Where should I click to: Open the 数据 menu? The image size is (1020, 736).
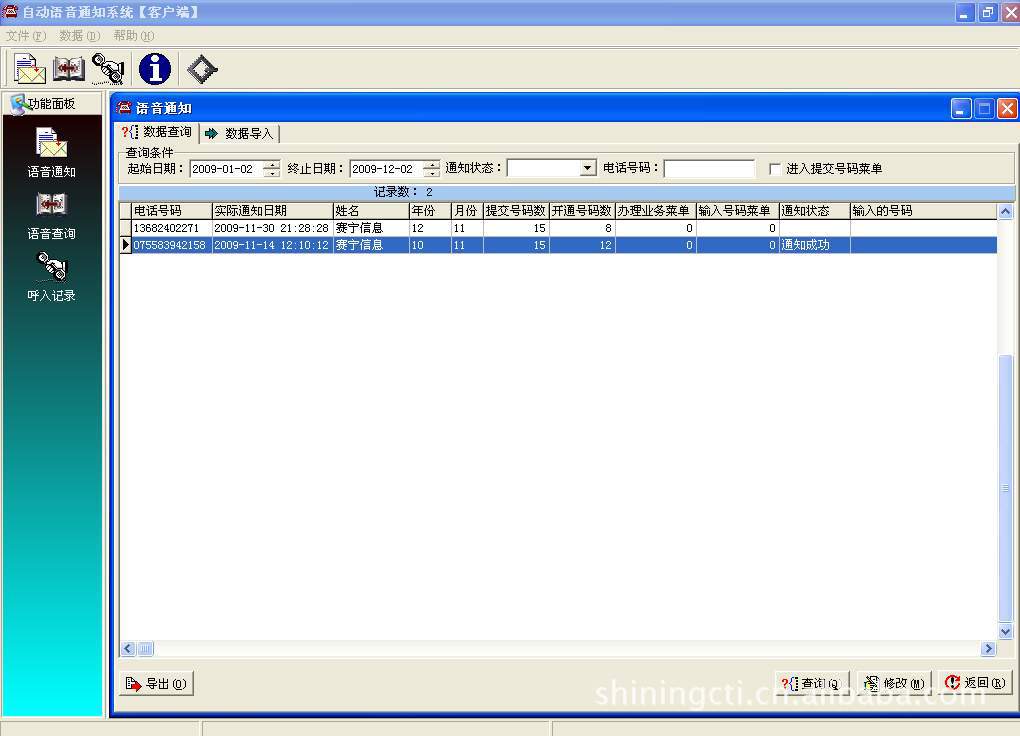79,36
